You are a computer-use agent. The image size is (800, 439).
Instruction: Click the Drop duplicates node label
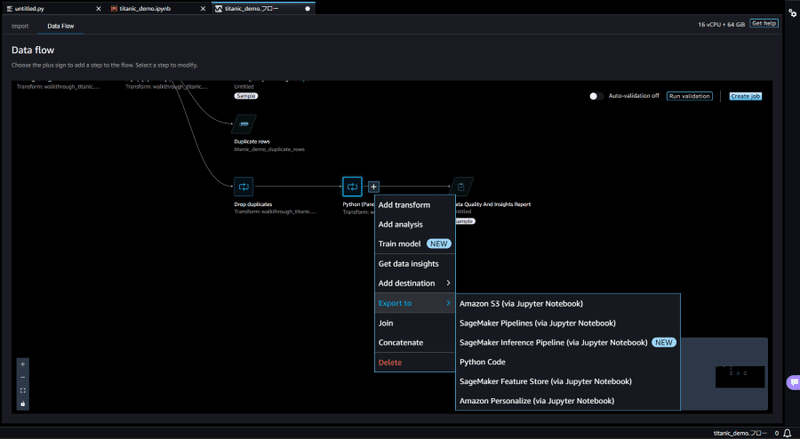coord(253,204)
